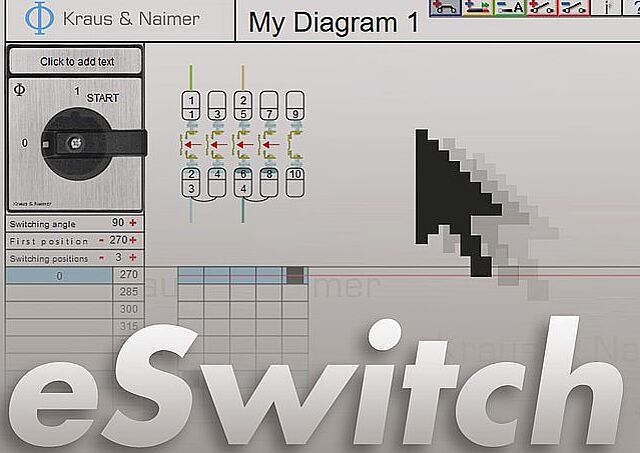Select terminal 4 at the bottom
The height and width of the screenshot is (453, 640).
pos(217,174)
